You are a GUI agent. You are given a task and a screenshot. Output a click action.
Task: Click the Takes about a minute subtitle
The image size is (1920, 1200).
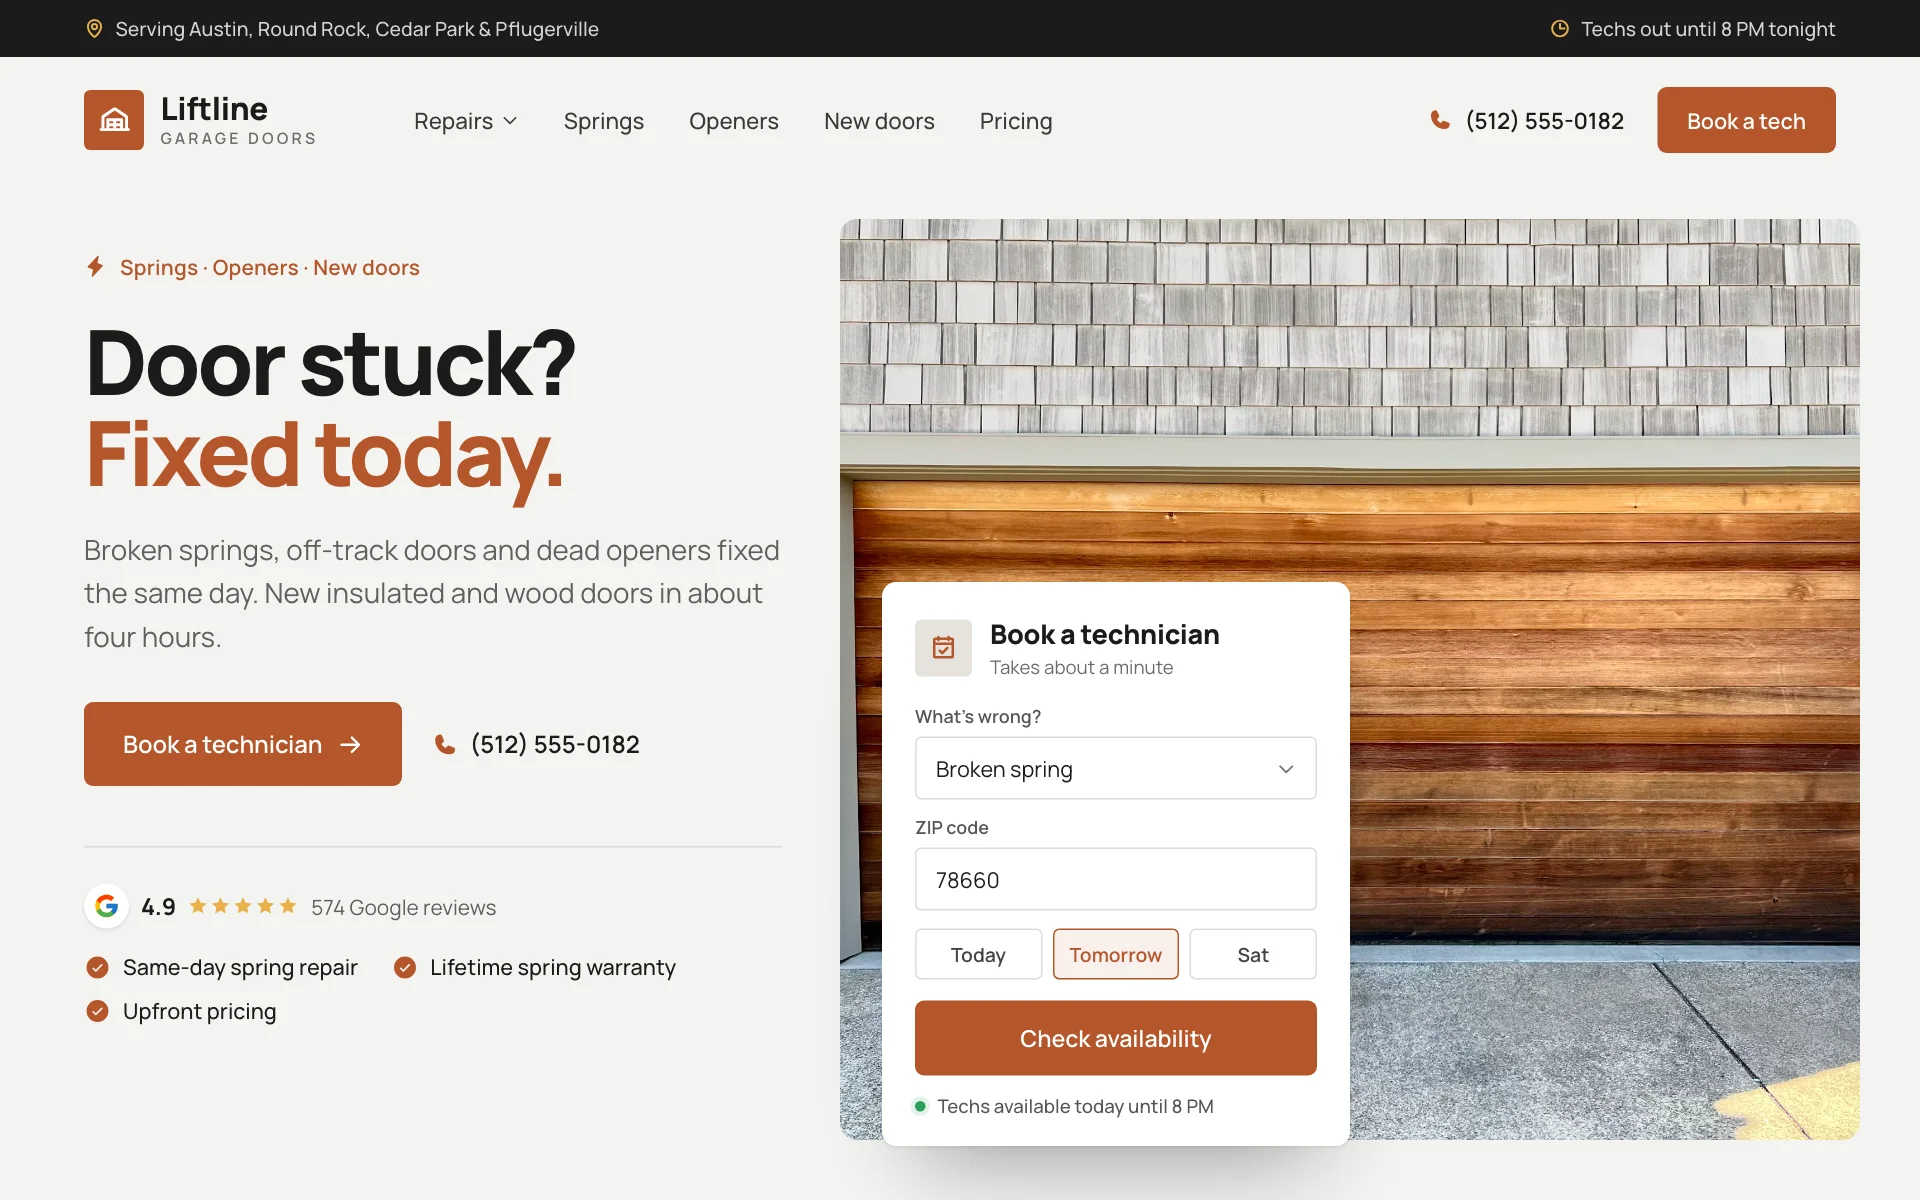click(1081, 667)
